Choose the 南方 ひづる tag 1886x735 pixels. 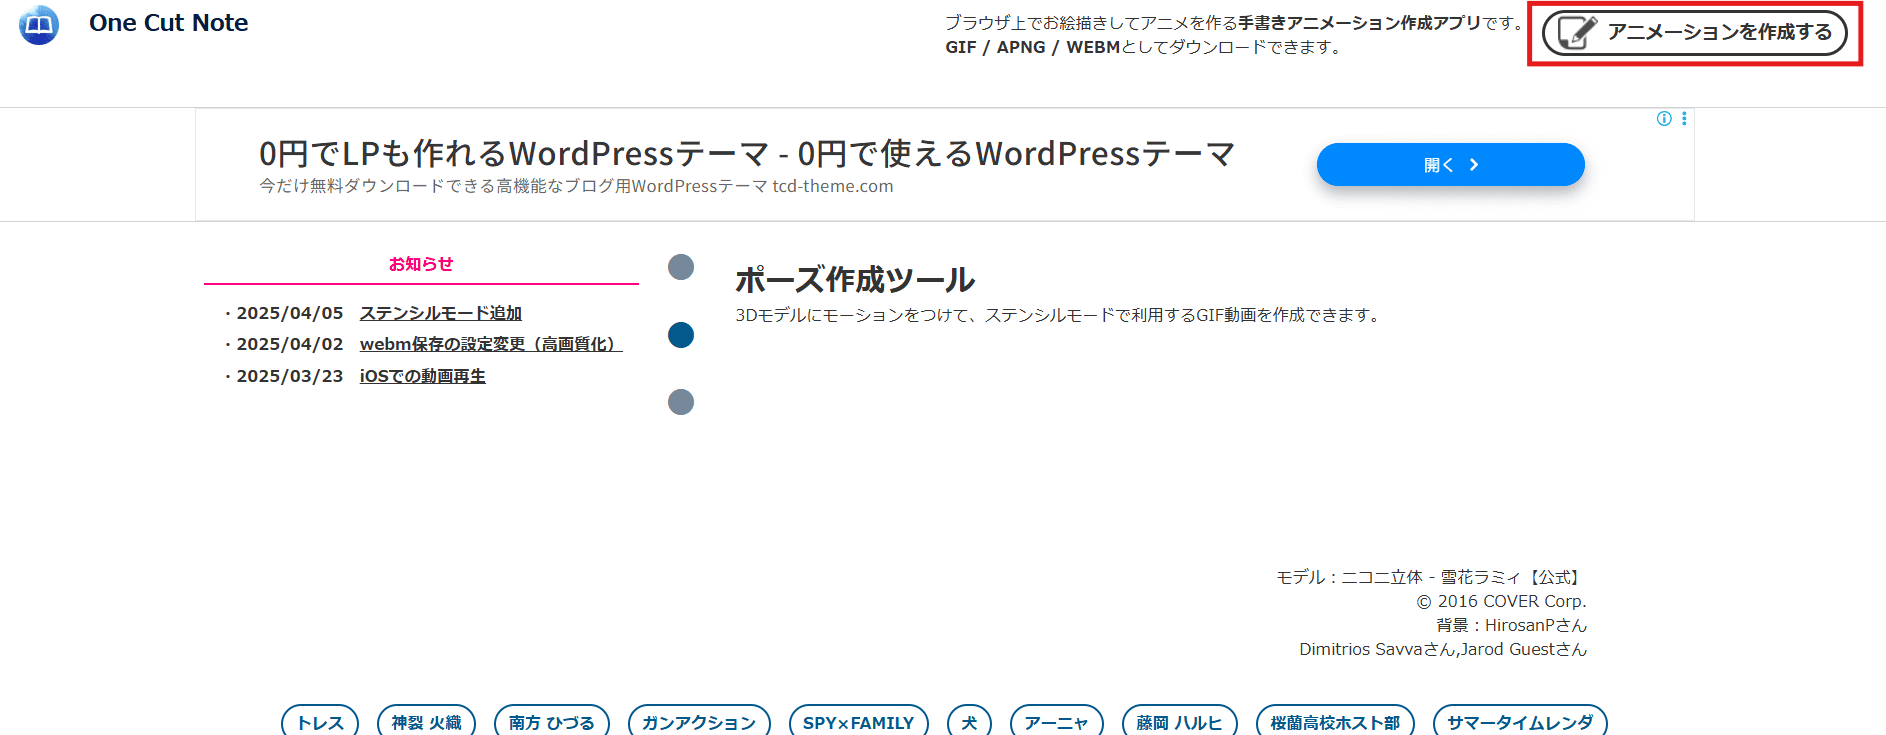point(552,722)
